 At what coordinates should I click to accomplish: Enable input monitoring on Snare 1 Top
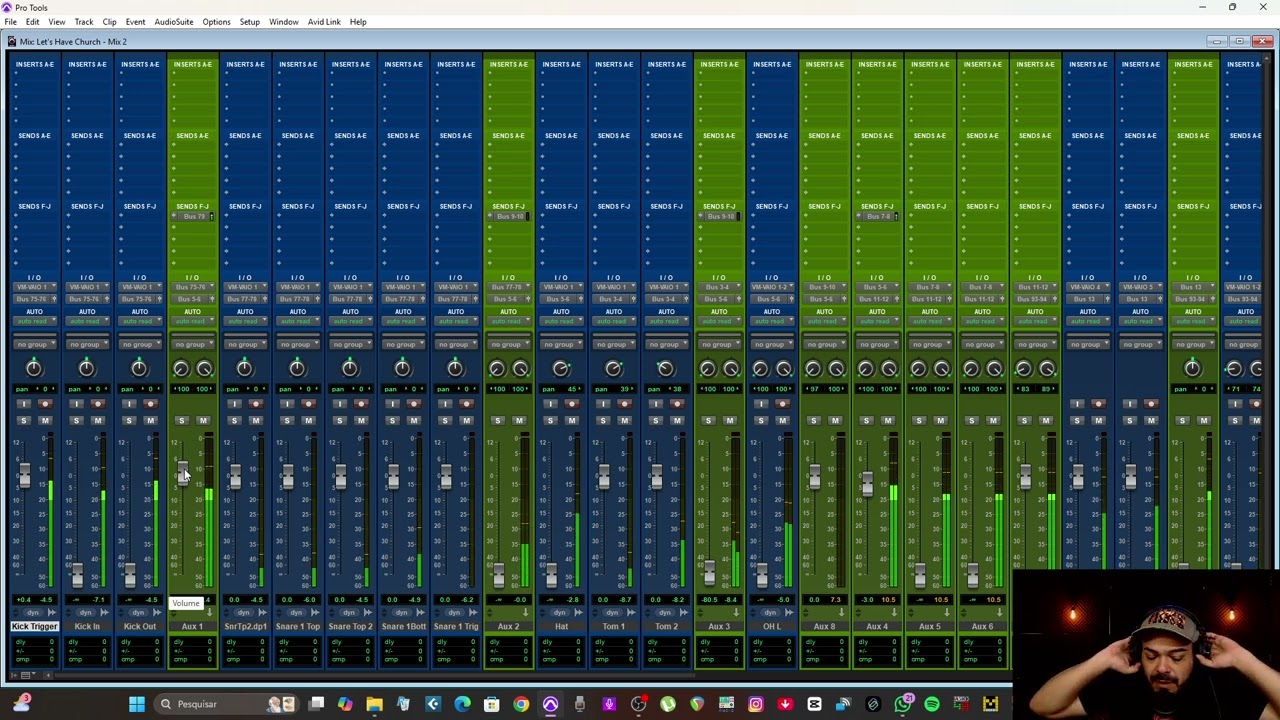(x=286, y=404)
